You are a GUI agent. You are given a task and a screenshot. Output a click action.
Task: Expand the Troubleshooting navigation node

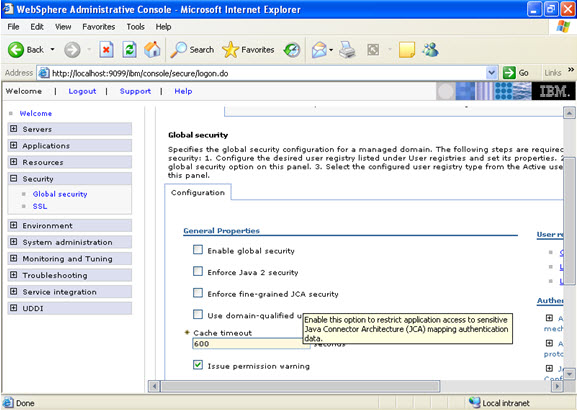[x=14, y=275]
